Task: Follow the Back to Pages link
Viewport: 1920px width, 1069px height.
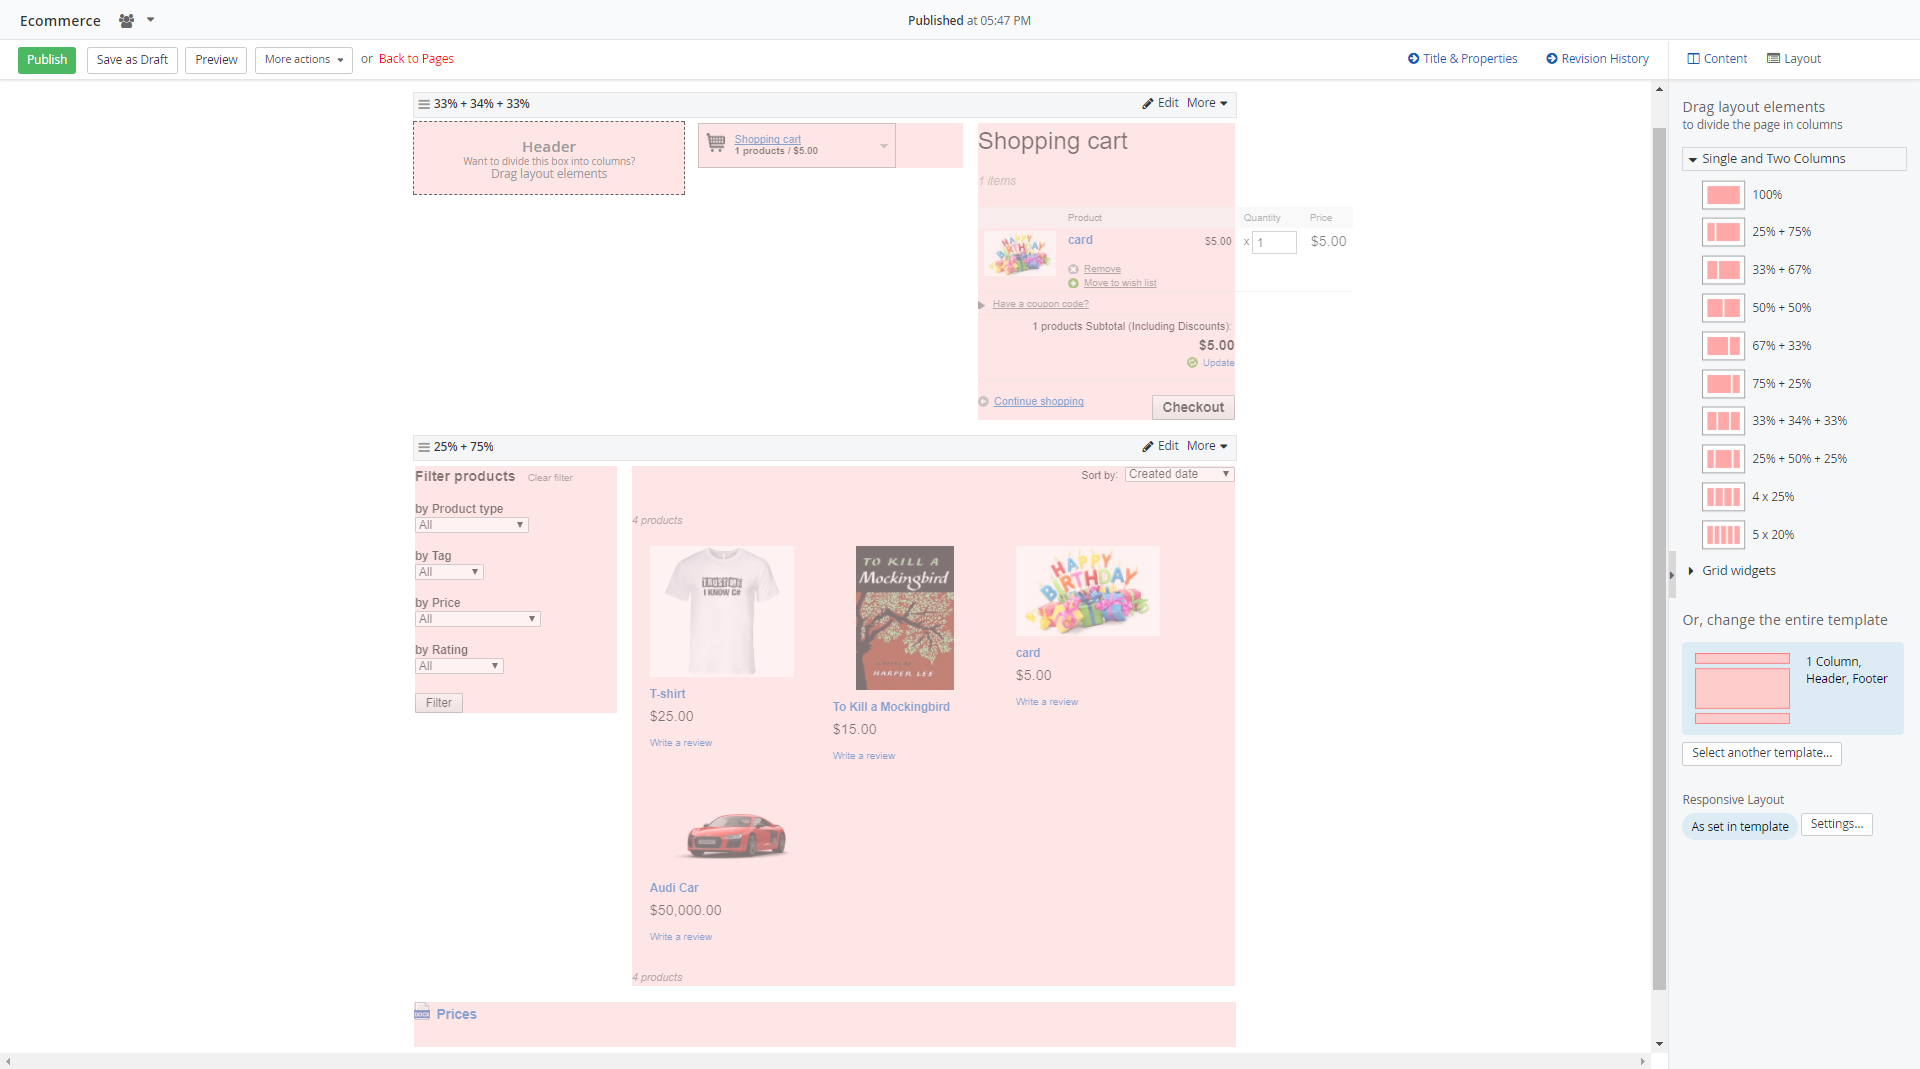Action: click(x=416, y=59)
